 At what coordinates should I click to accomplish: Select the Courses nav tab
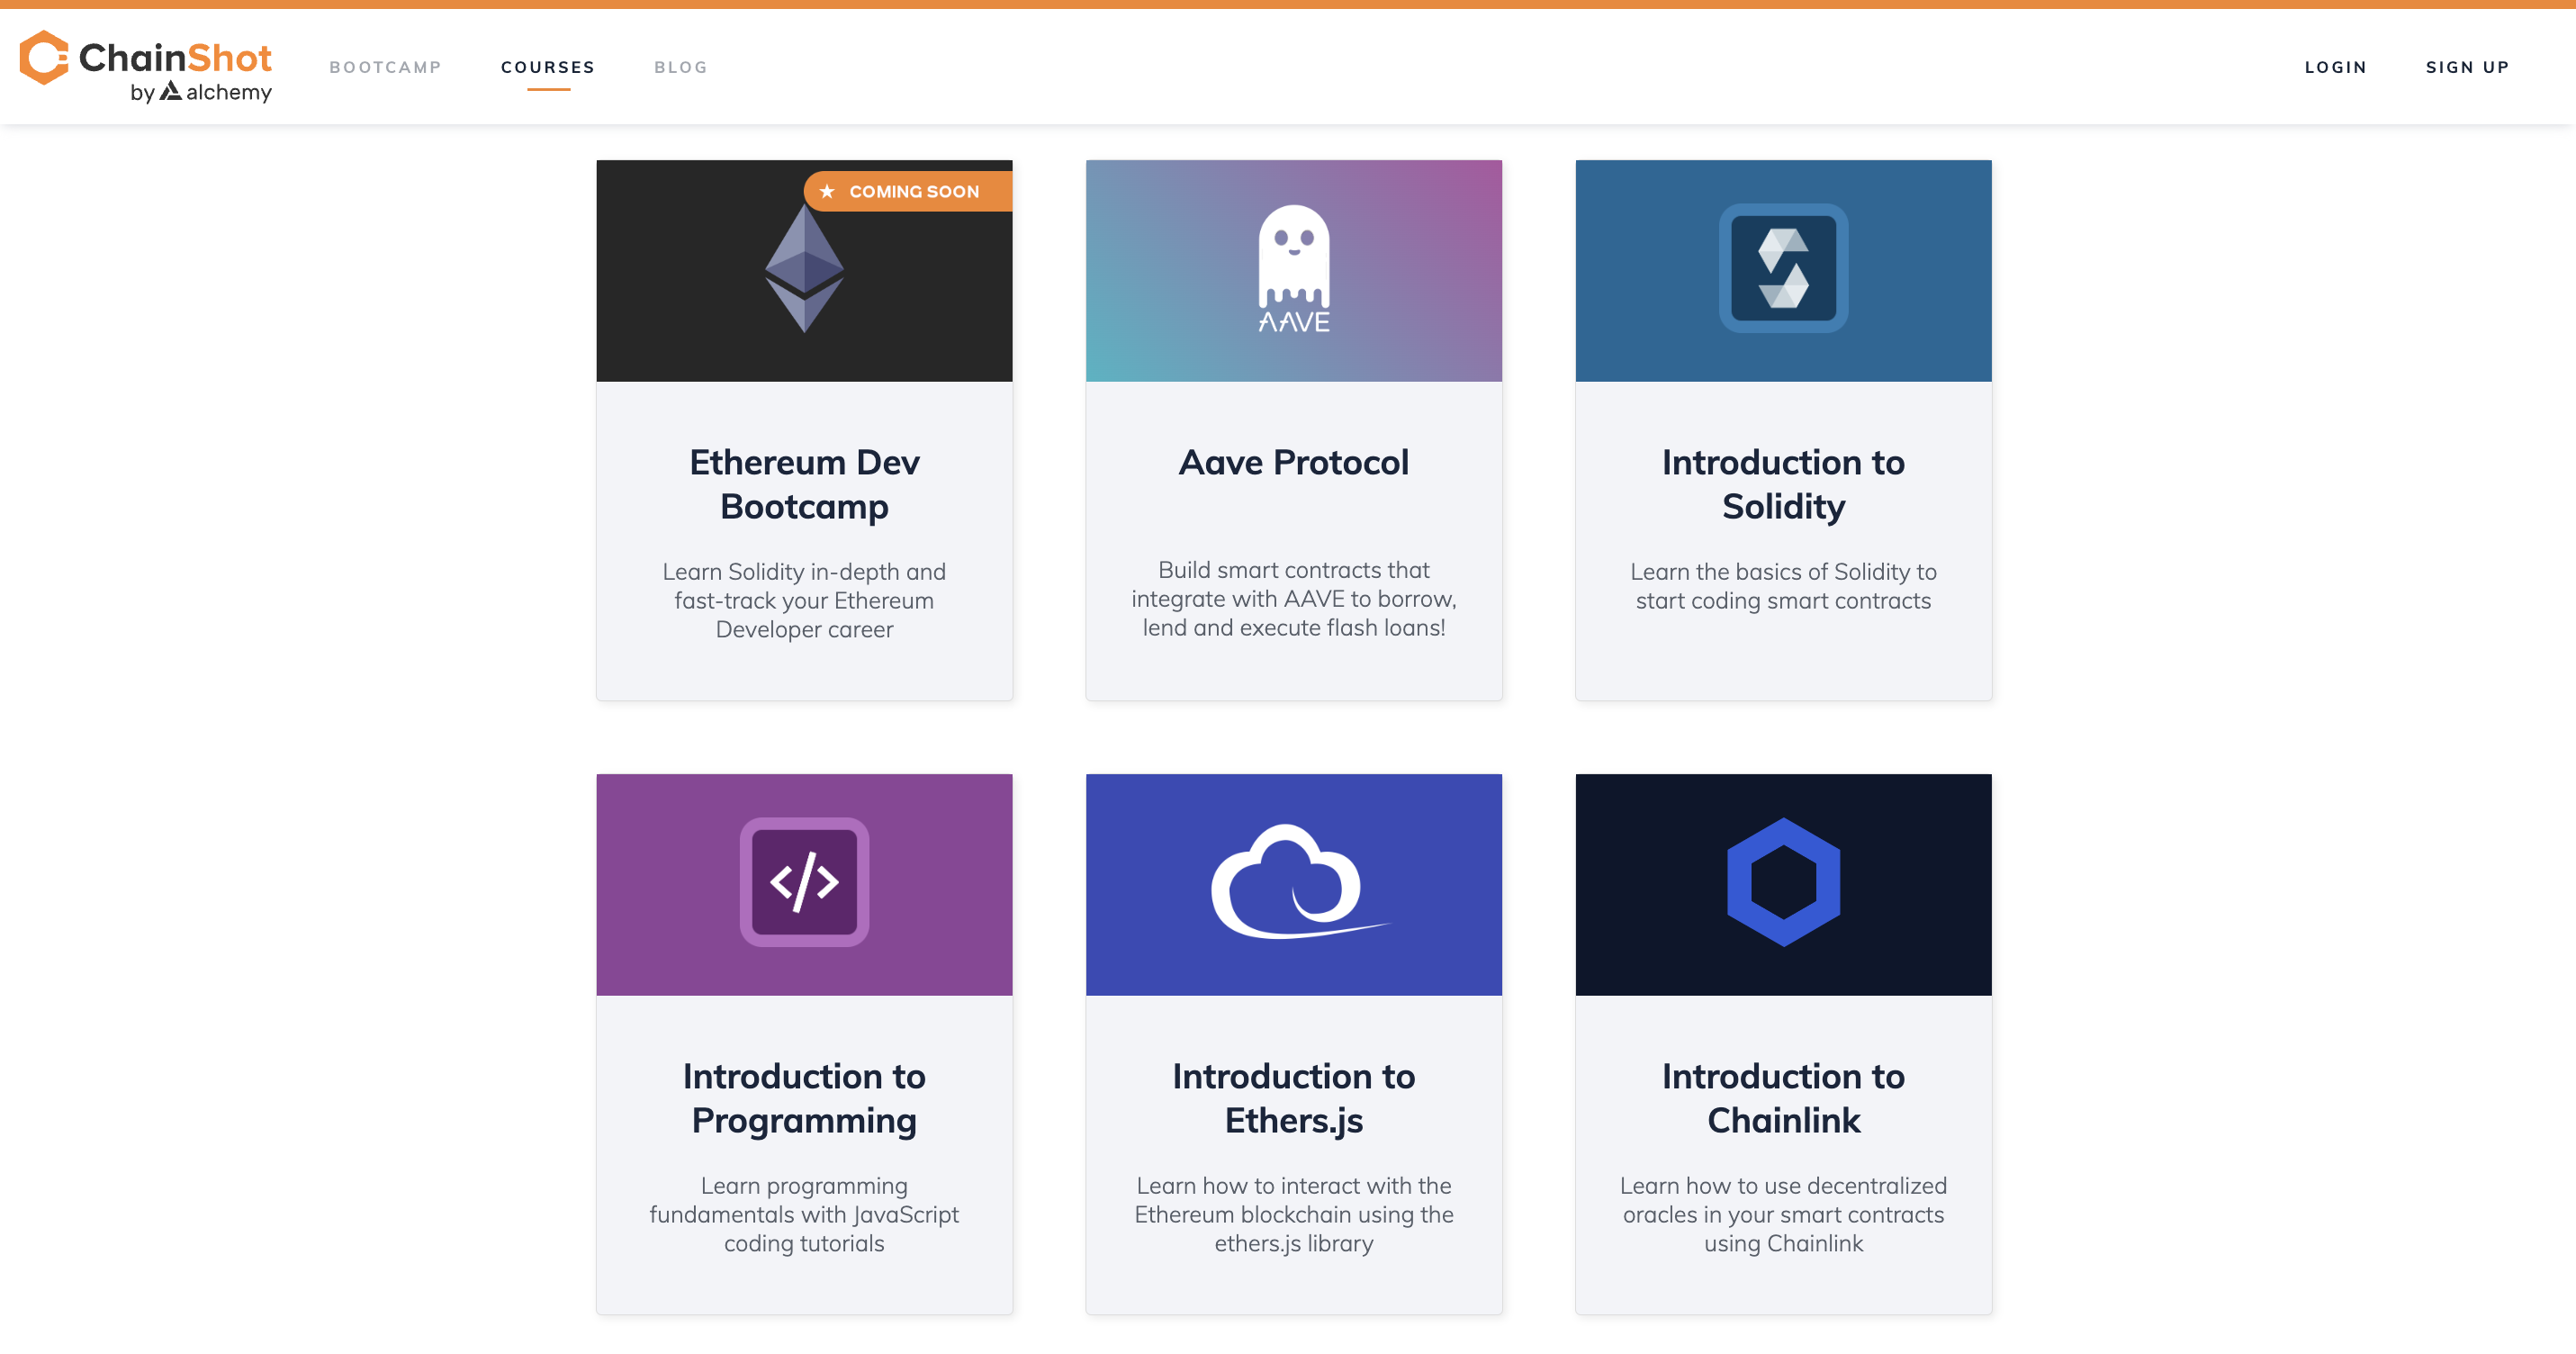(x=548, y=67)
